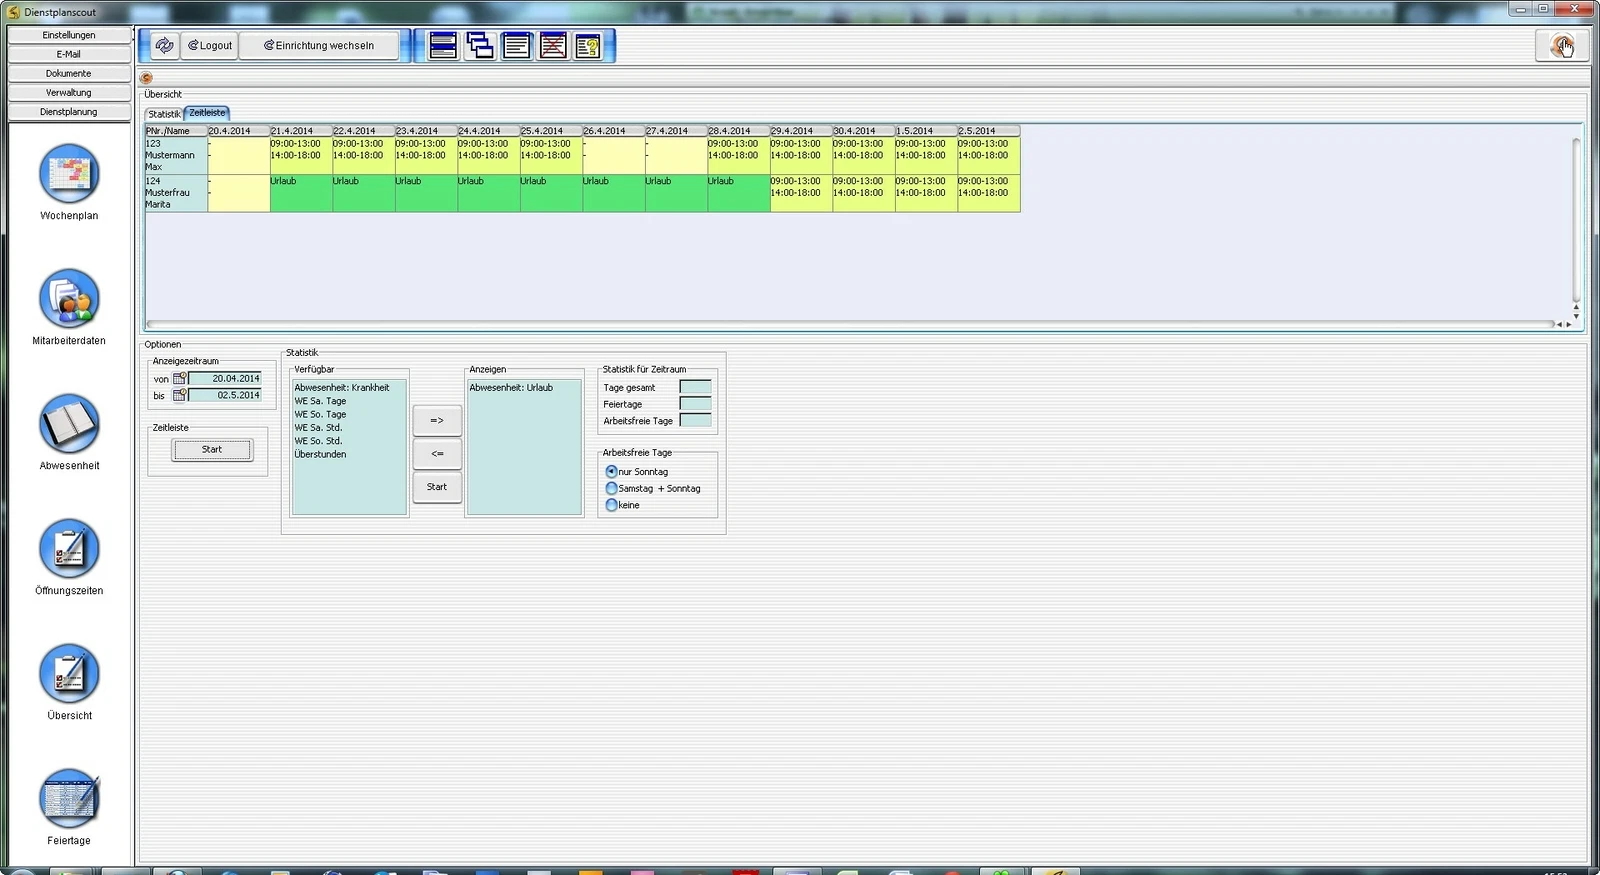This screenshot has width=1600, height=875.
Task: Click the Zeitleiste Start button
Action: click(212, 450)
